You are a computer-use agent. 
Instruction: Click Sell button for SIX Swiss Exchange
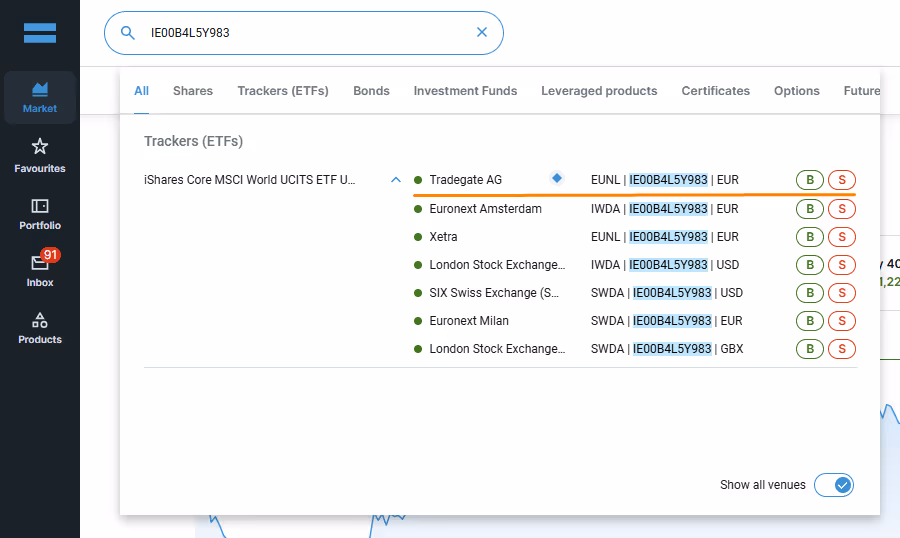tap(842, 293)
